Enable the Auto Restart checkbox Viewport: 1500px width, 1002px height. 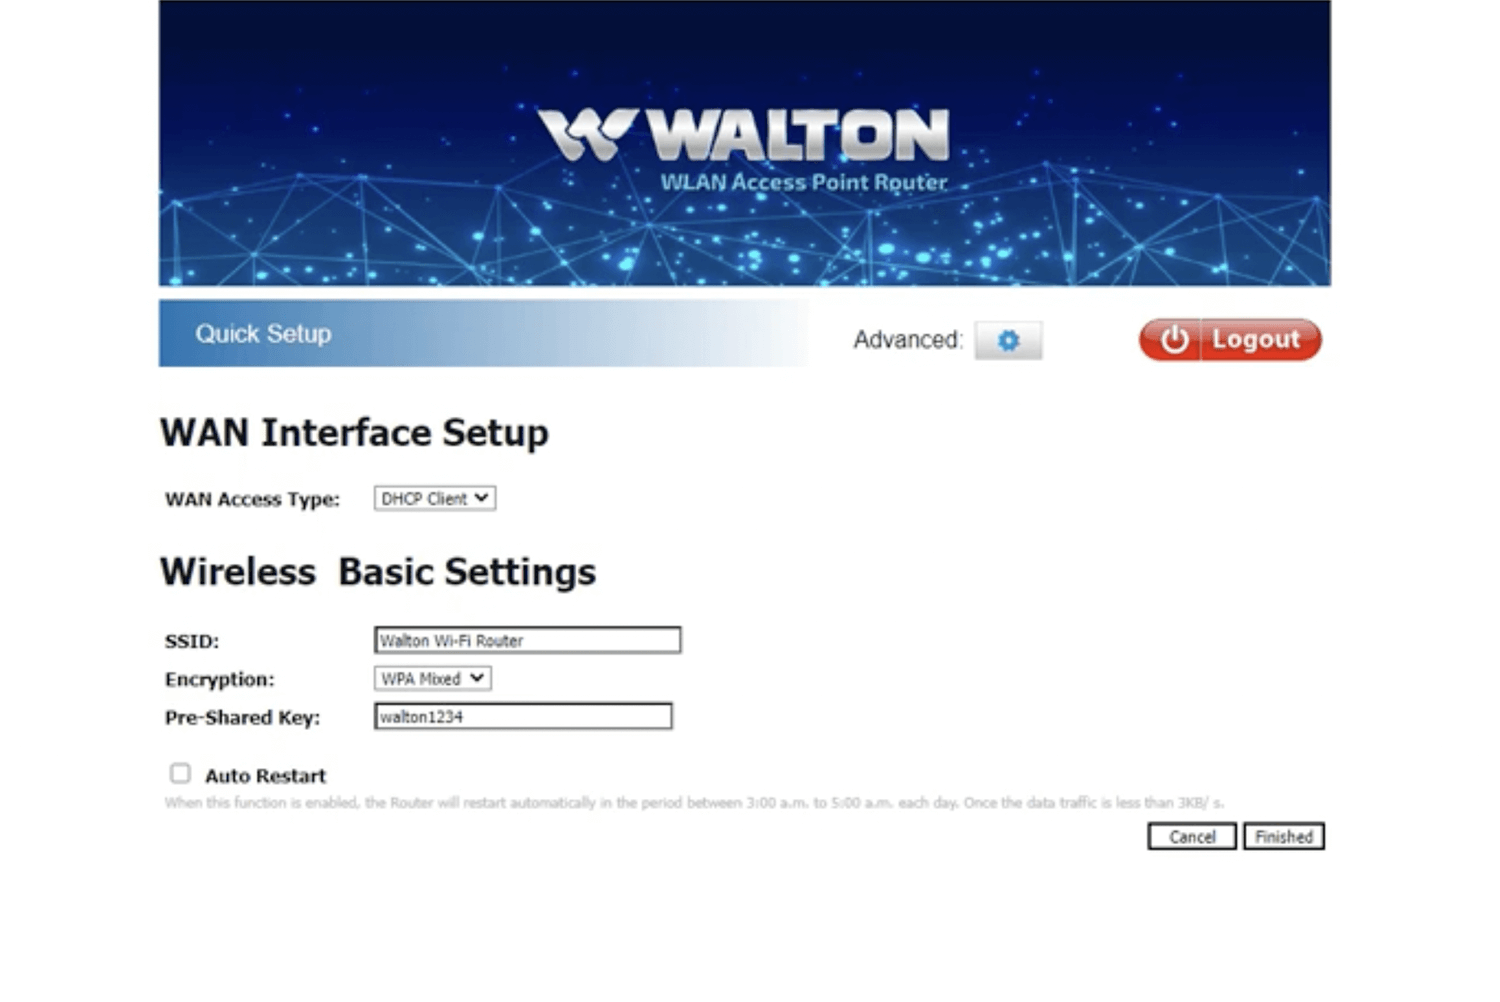tap(180, 773)
